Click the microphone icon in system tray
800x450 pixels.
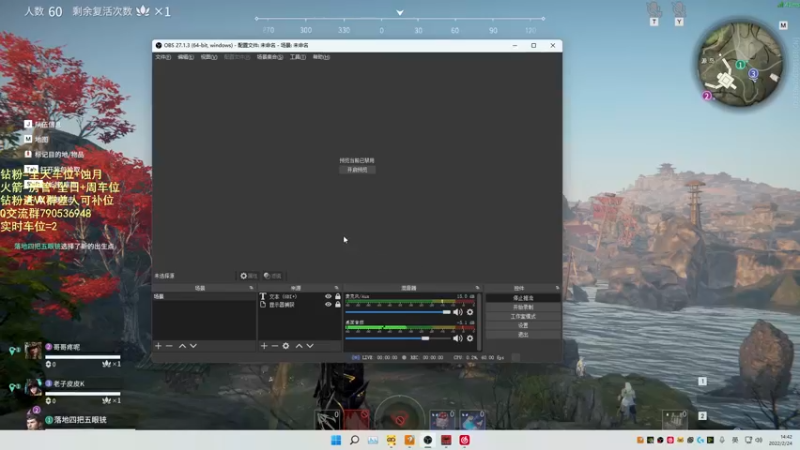722,440
